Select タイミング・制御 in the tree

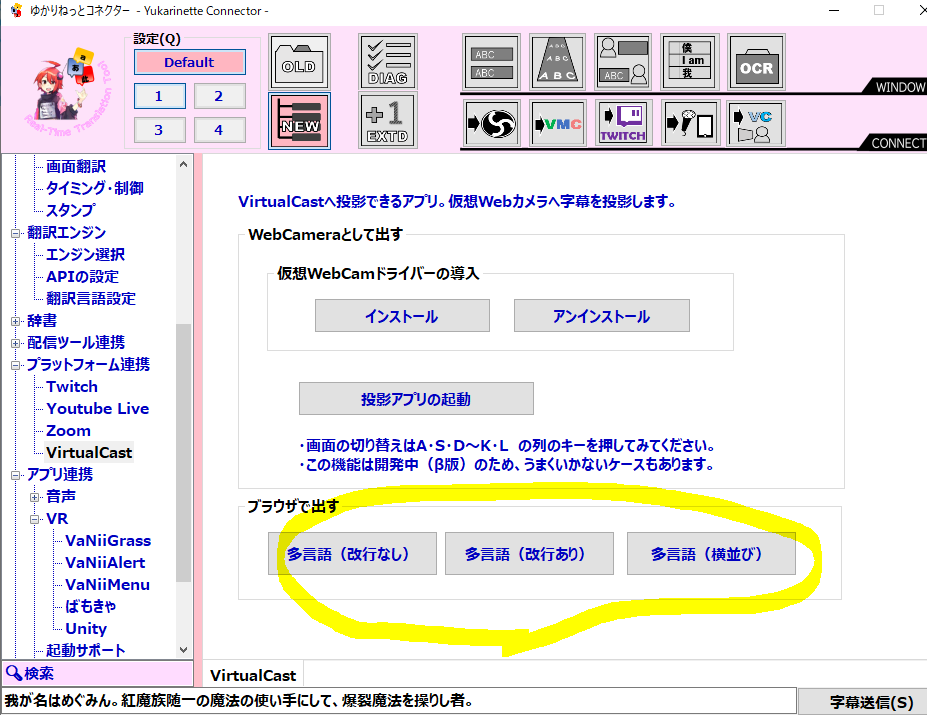pyautogui.click(x=95, y=189)
